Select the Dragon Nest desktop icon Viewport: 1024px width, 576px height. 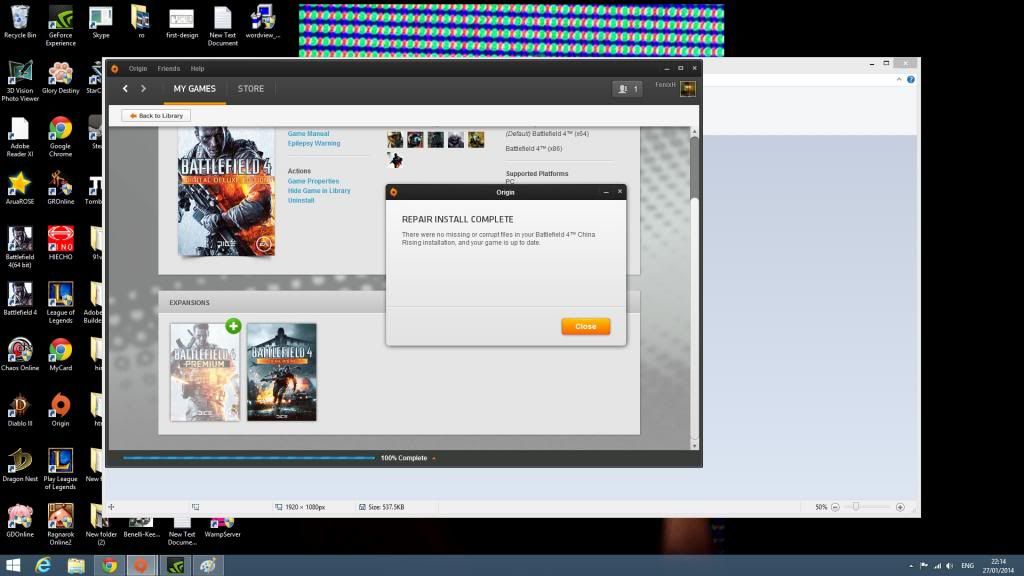coord(20,466)
